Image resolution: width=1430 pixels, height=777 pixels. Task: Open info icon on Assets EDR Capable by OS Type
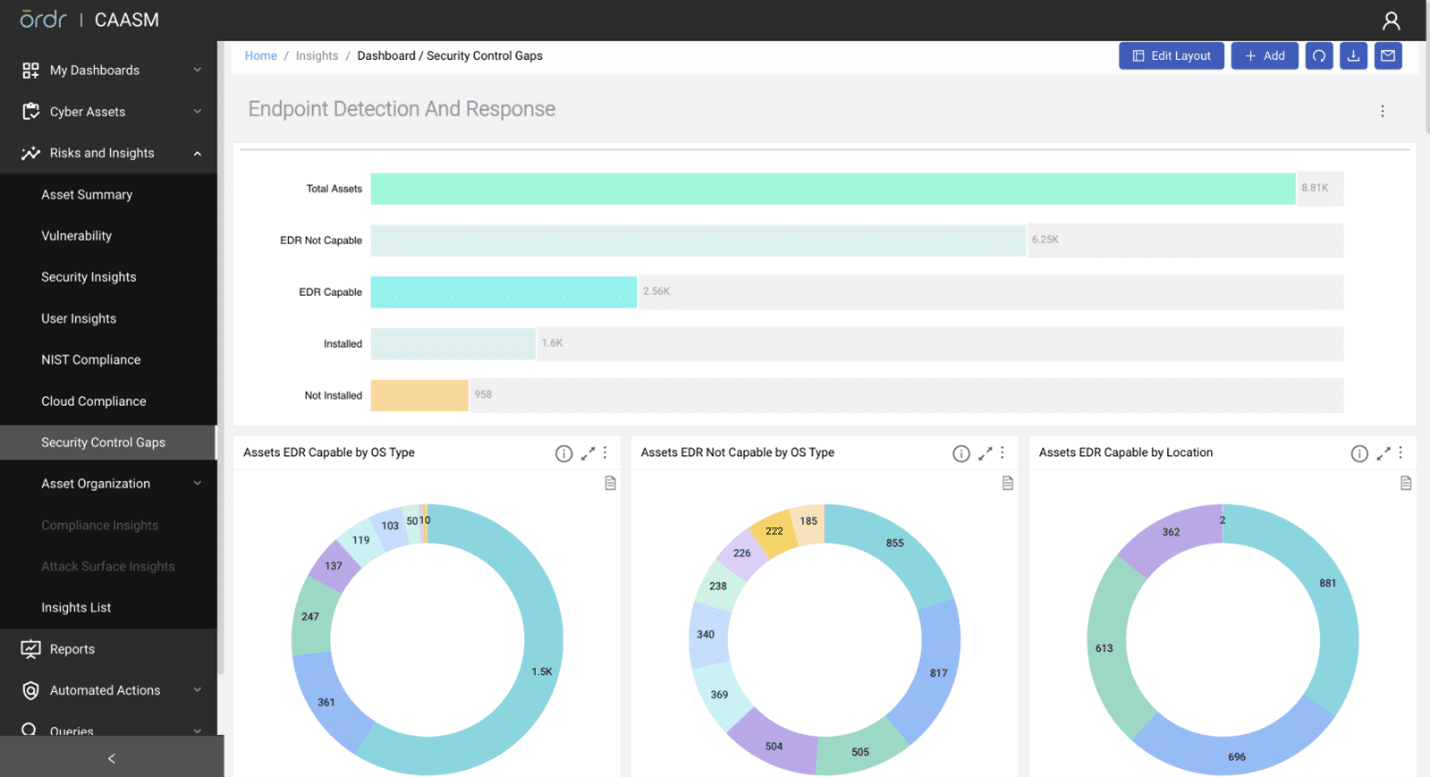point(564,453)
